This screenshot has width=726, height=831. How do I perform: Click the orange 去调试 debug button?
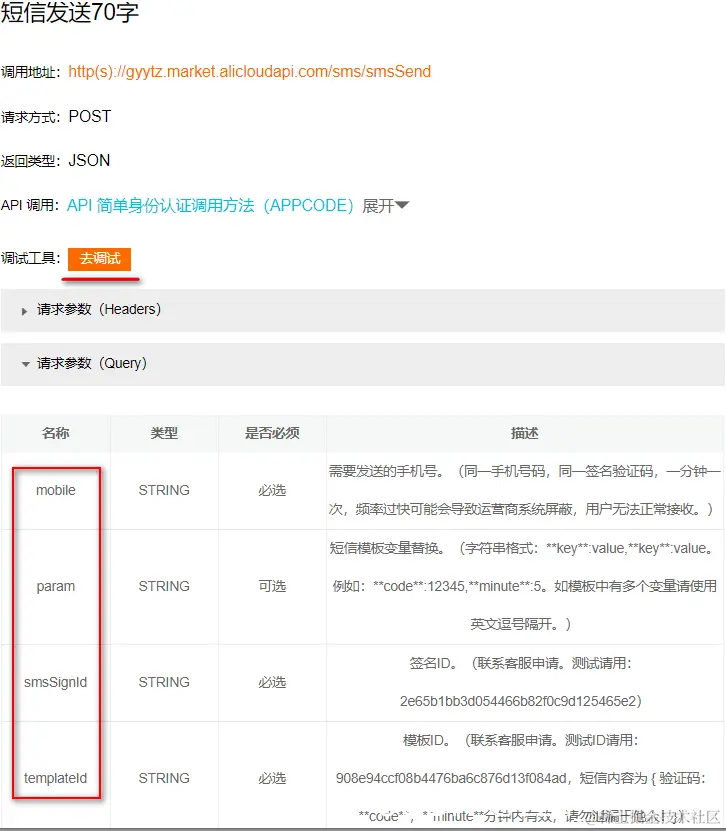click(x=100, y=259)
